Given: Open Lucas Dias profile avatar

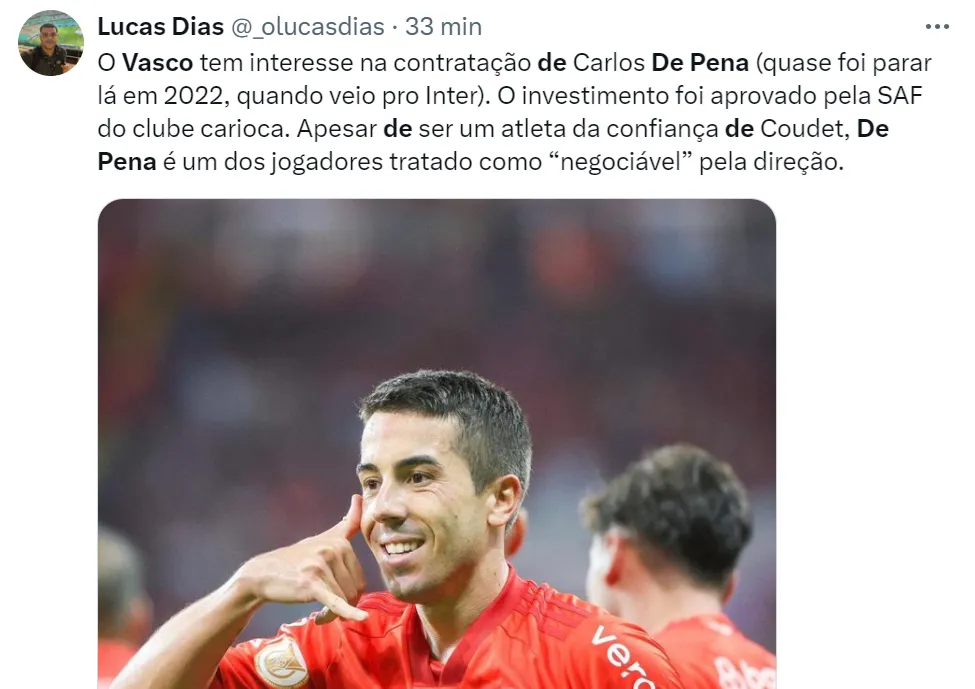Looking at the screenshot, I should 51,43.
